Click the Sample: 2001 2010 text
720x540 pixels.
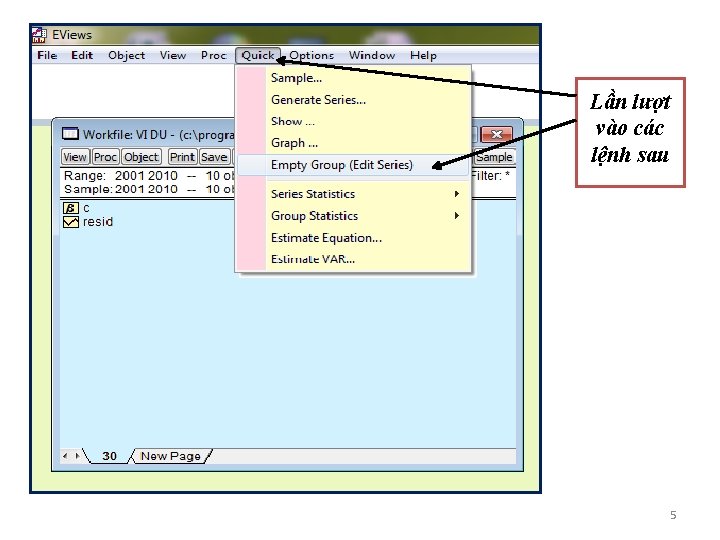click(121, 189)
